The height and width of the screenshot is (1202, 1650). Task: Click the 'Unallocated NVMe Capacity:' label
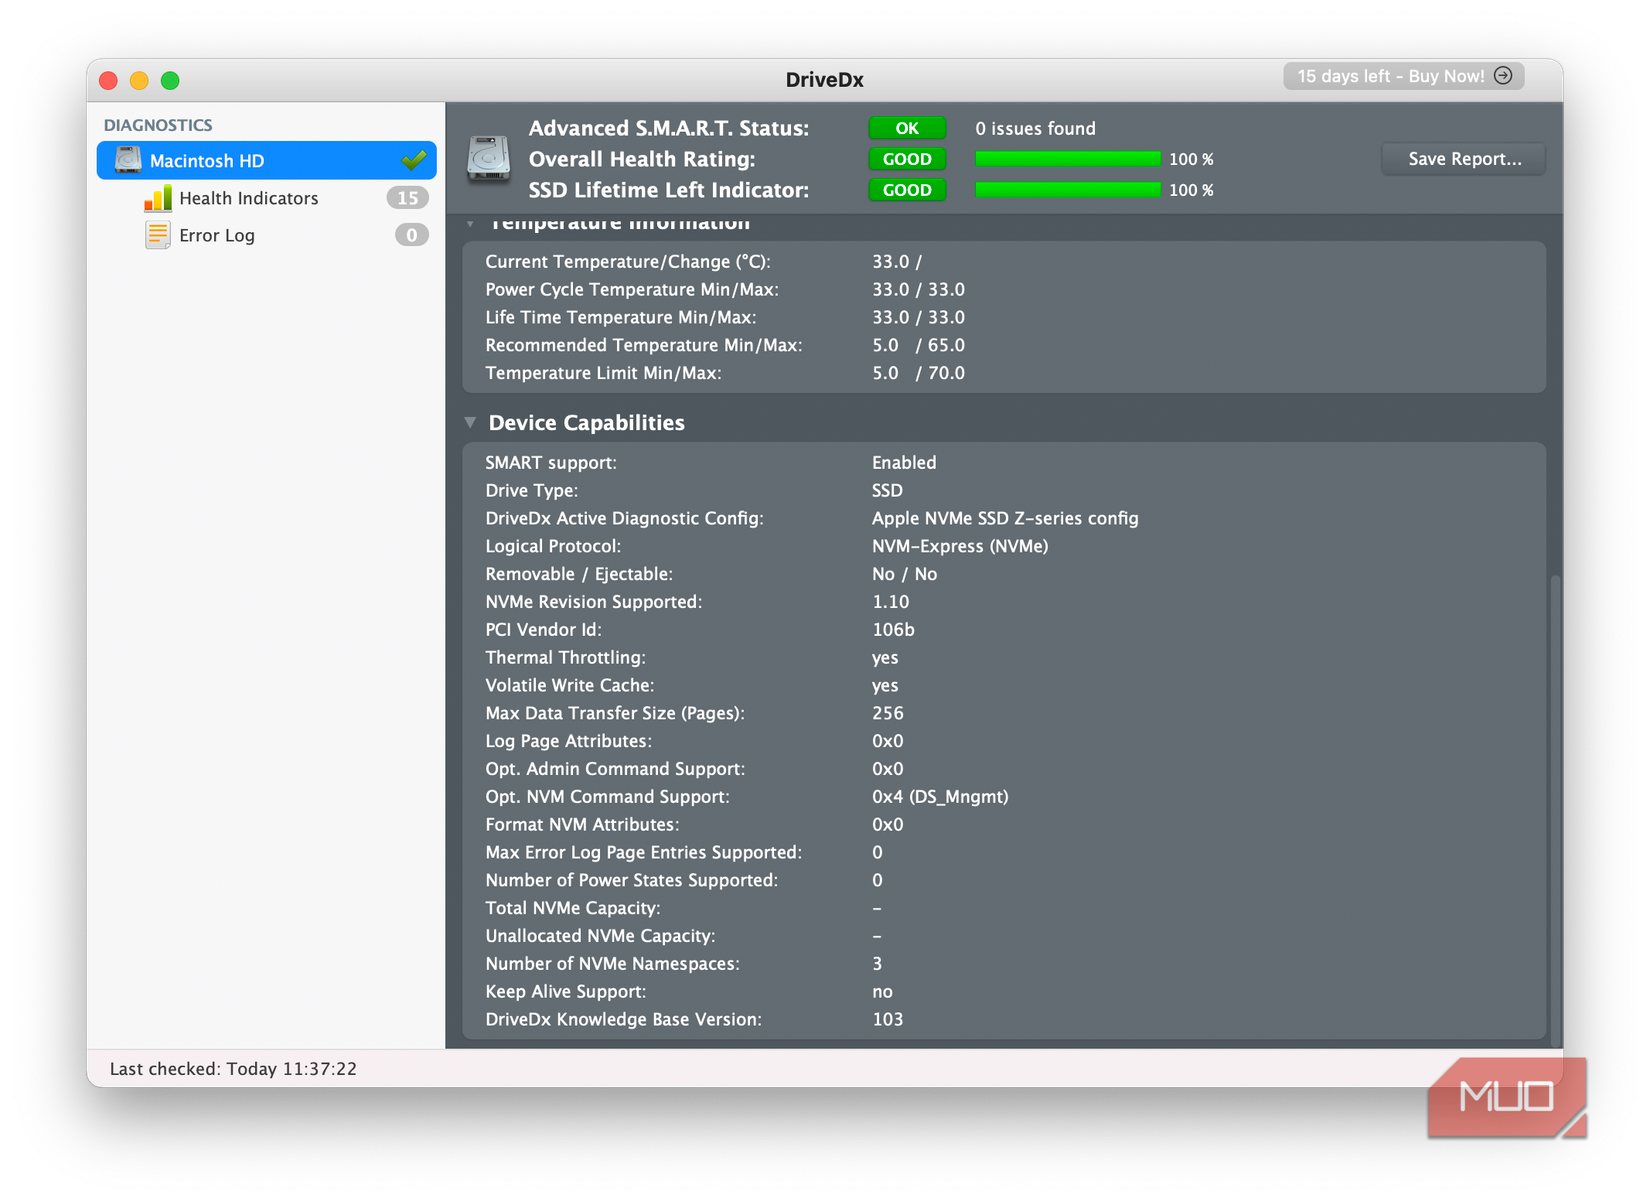click(x=600, y=936)
